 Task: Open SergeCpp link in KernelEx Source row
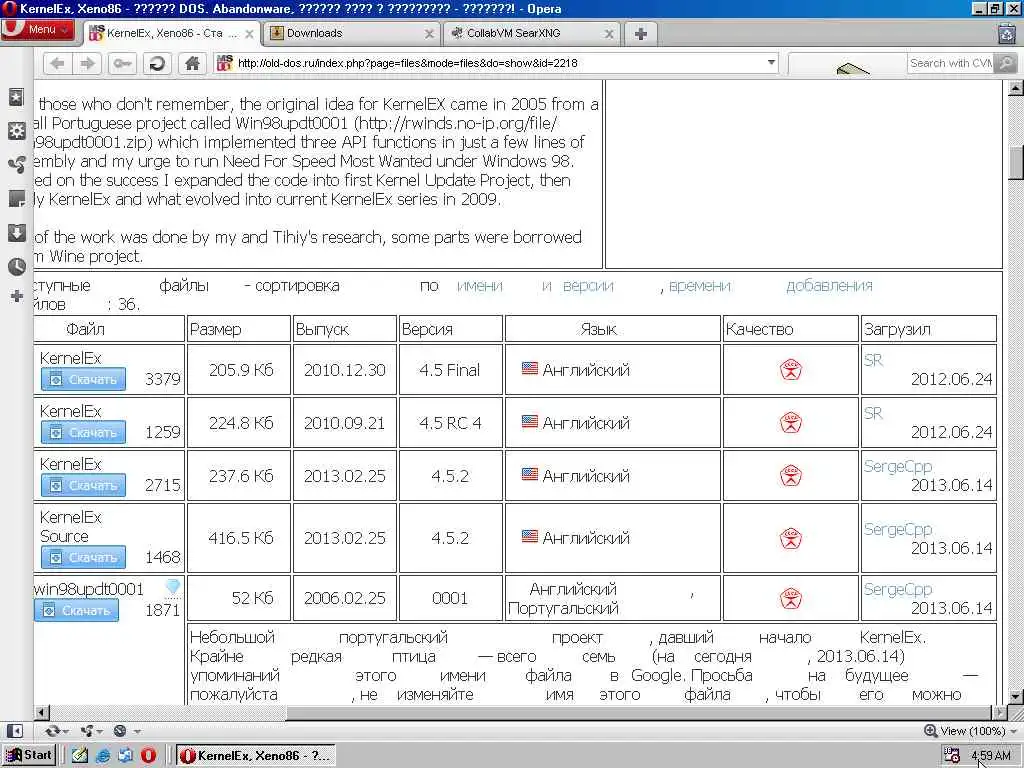pos(898,530)
